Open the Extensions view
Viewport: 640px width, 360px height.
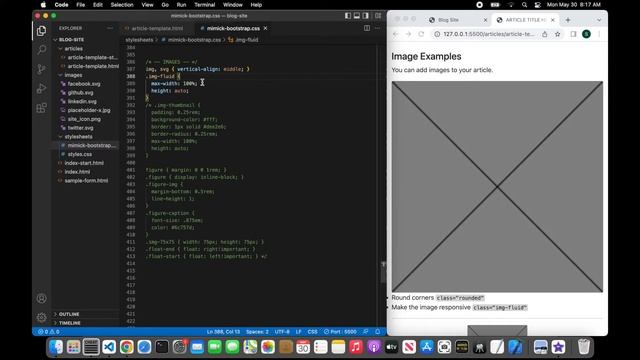click(x=41, y=108)
